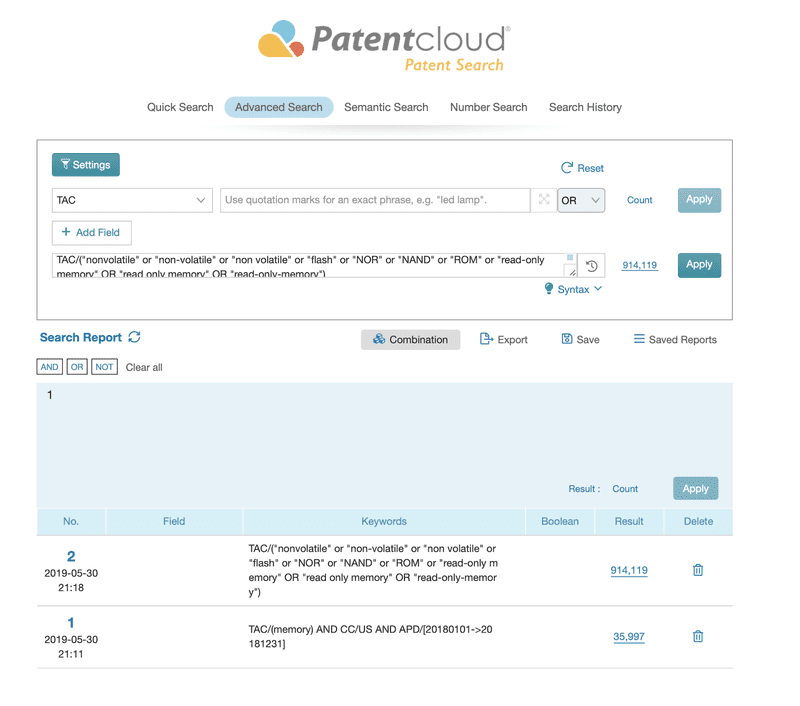Click the Reset link

pos(582,168)
